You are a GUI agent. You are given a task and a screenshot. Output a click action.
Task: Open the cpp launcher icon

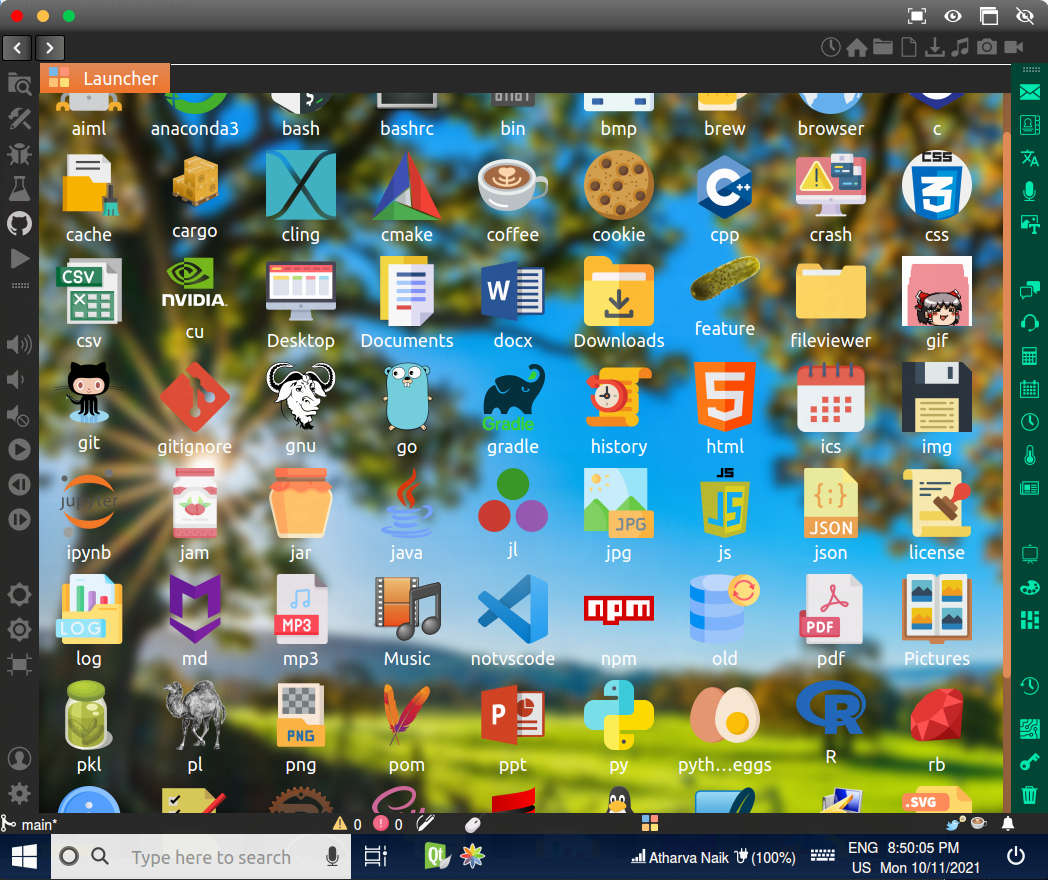tap(725, 186)
